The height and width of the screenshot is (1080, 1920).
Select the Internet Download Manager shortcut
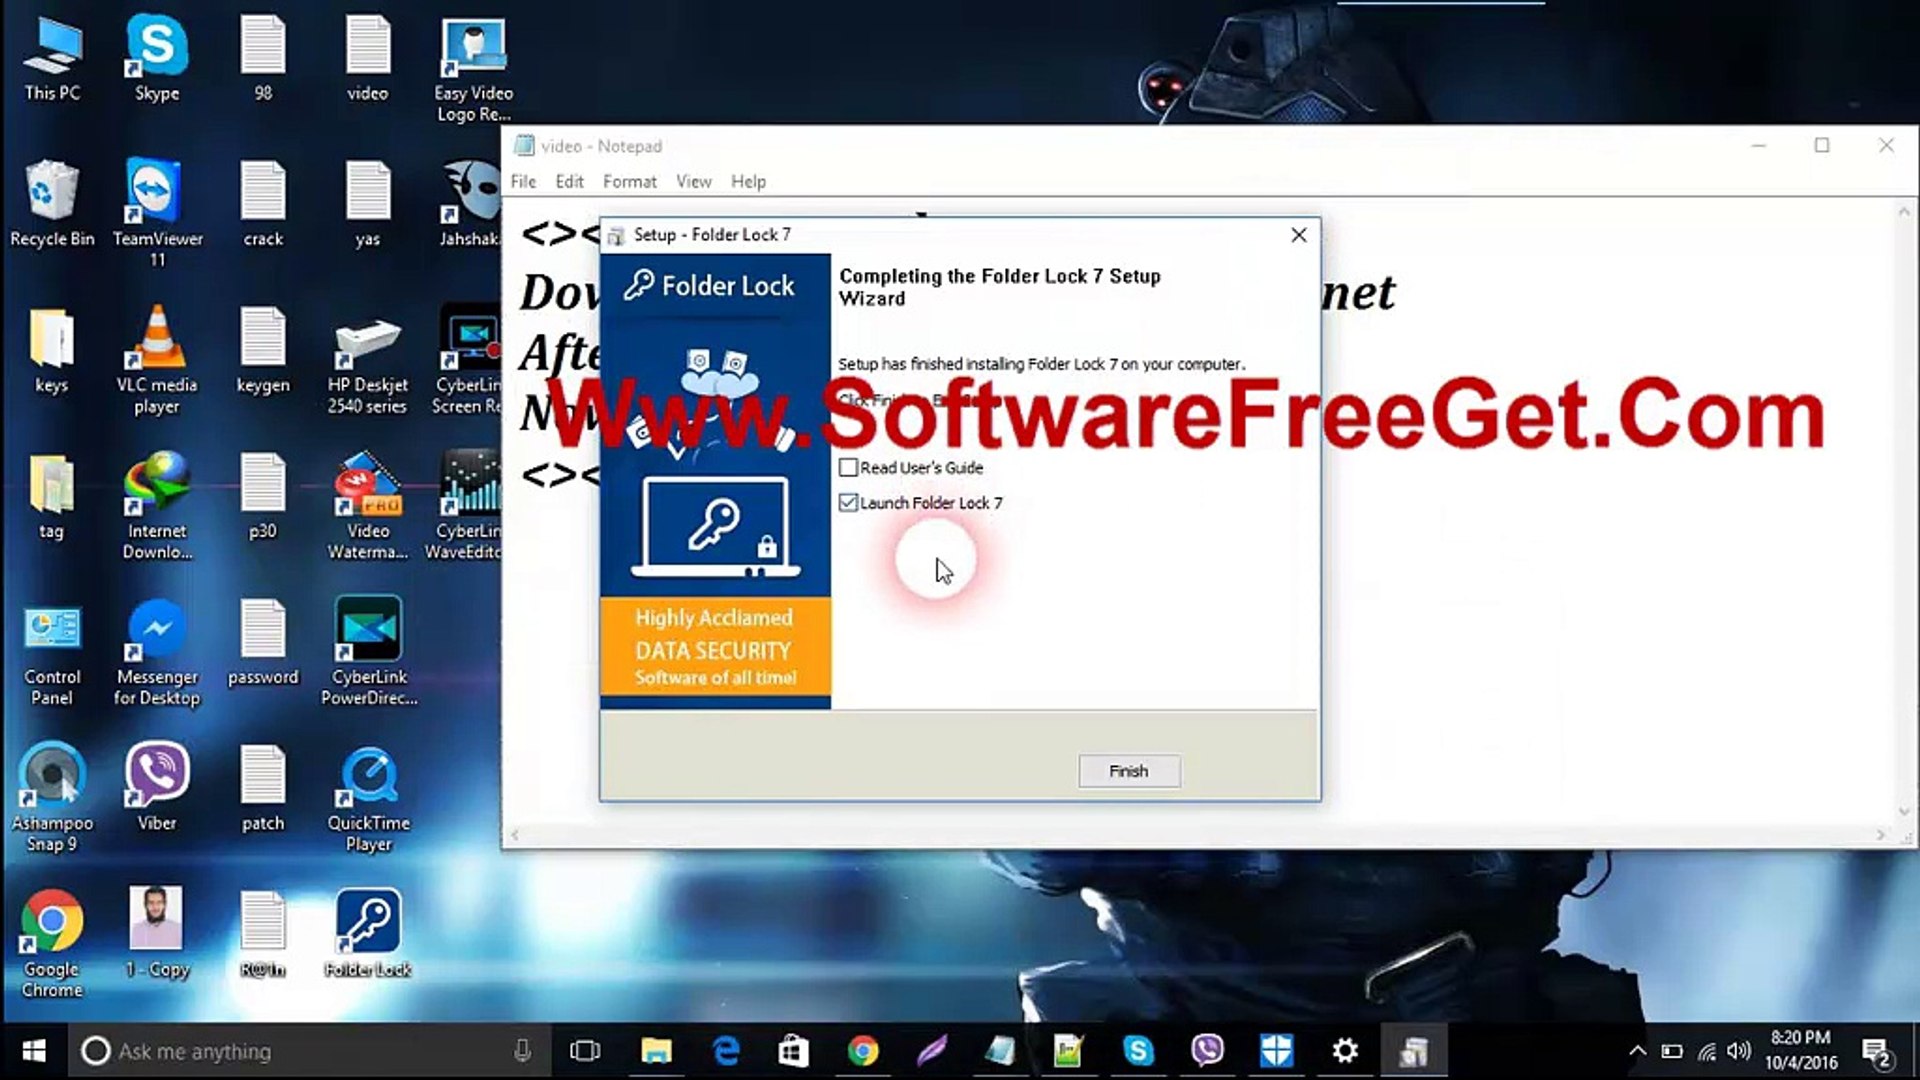(x=157, y=505)
